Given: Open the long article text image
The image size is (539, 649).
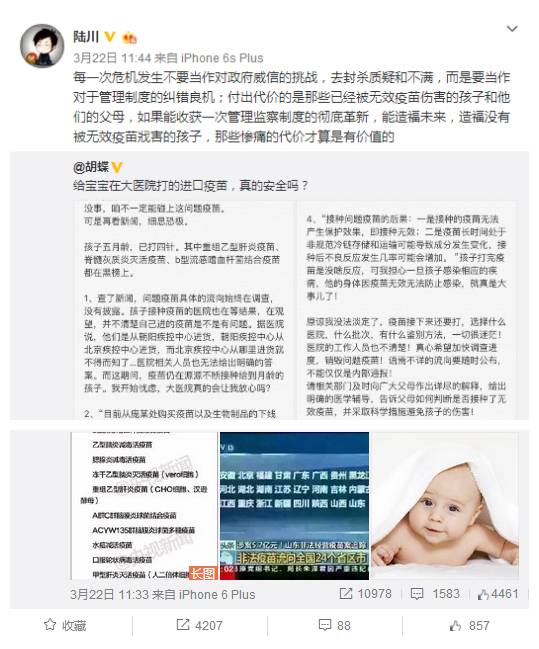Looking at the screenshot, I should coord(295,310).
